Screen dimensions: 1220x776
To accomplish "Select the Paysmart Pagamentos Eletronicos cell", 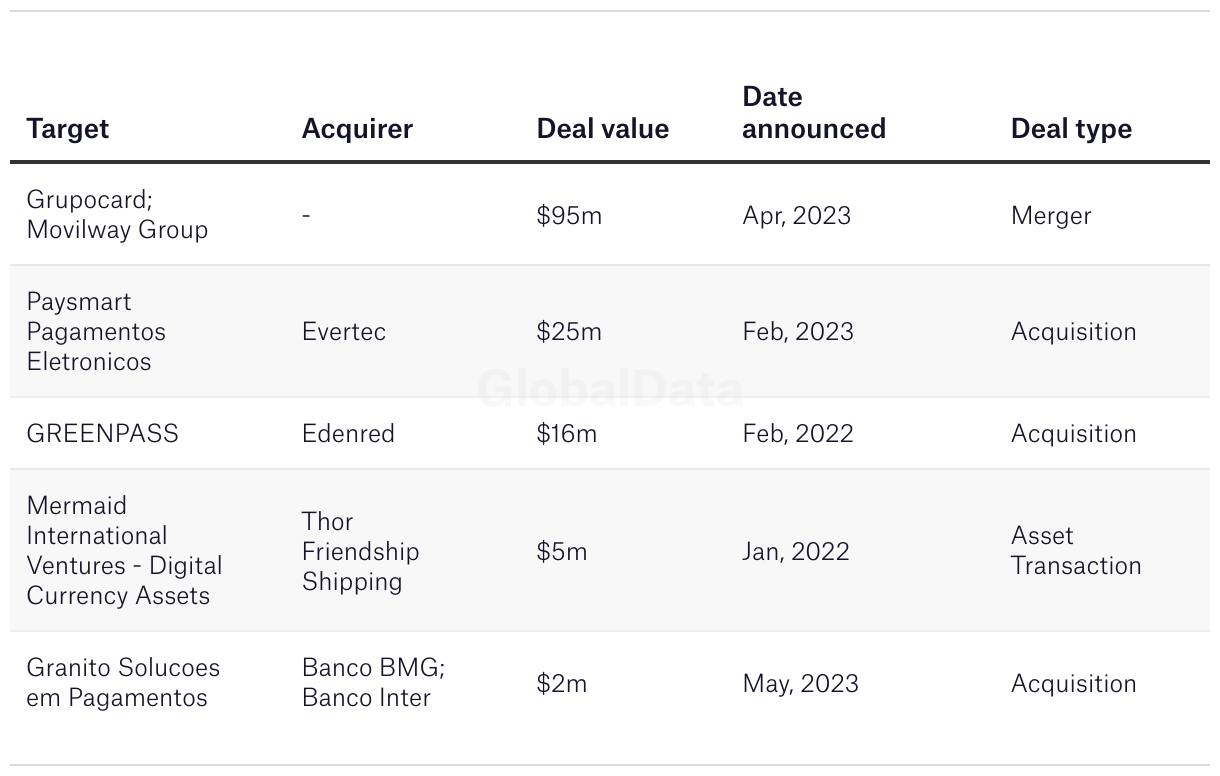I will [x=96, y=332].
